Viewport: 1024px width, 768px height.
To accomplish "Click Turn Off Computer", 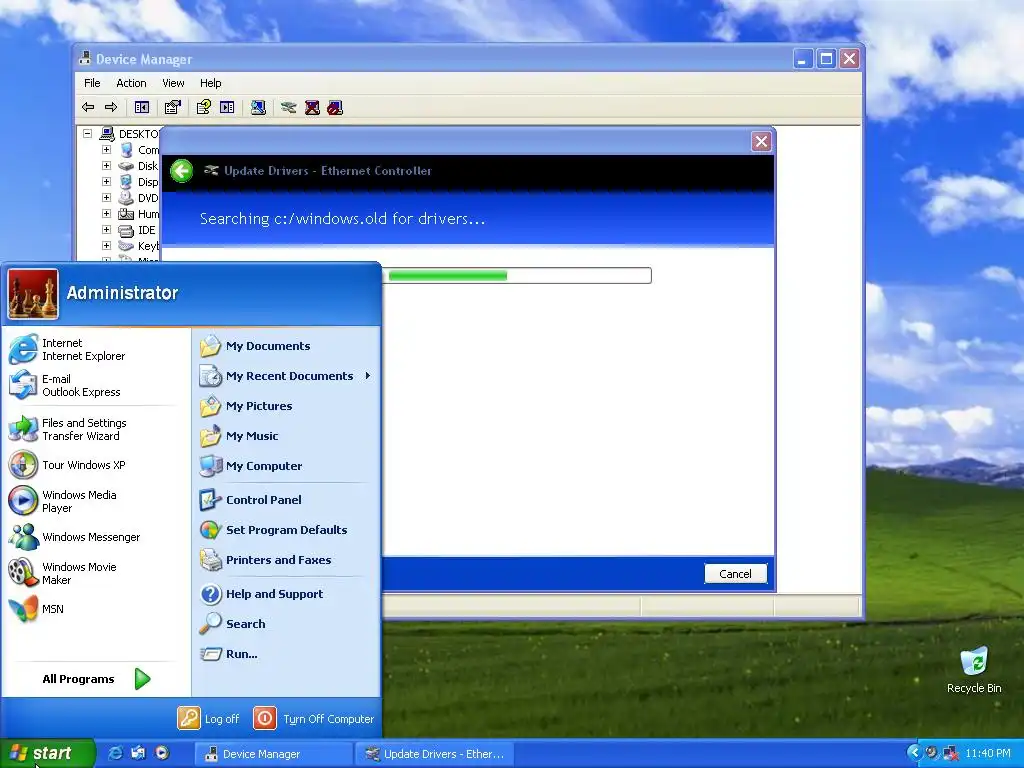I will [314, 718].
